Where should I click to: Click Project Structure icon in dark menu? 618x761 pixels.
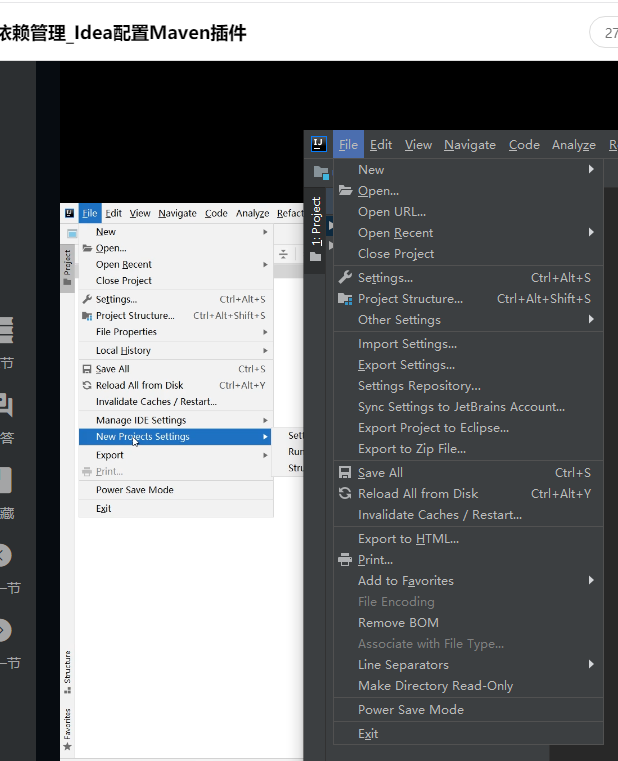point(345,299)
